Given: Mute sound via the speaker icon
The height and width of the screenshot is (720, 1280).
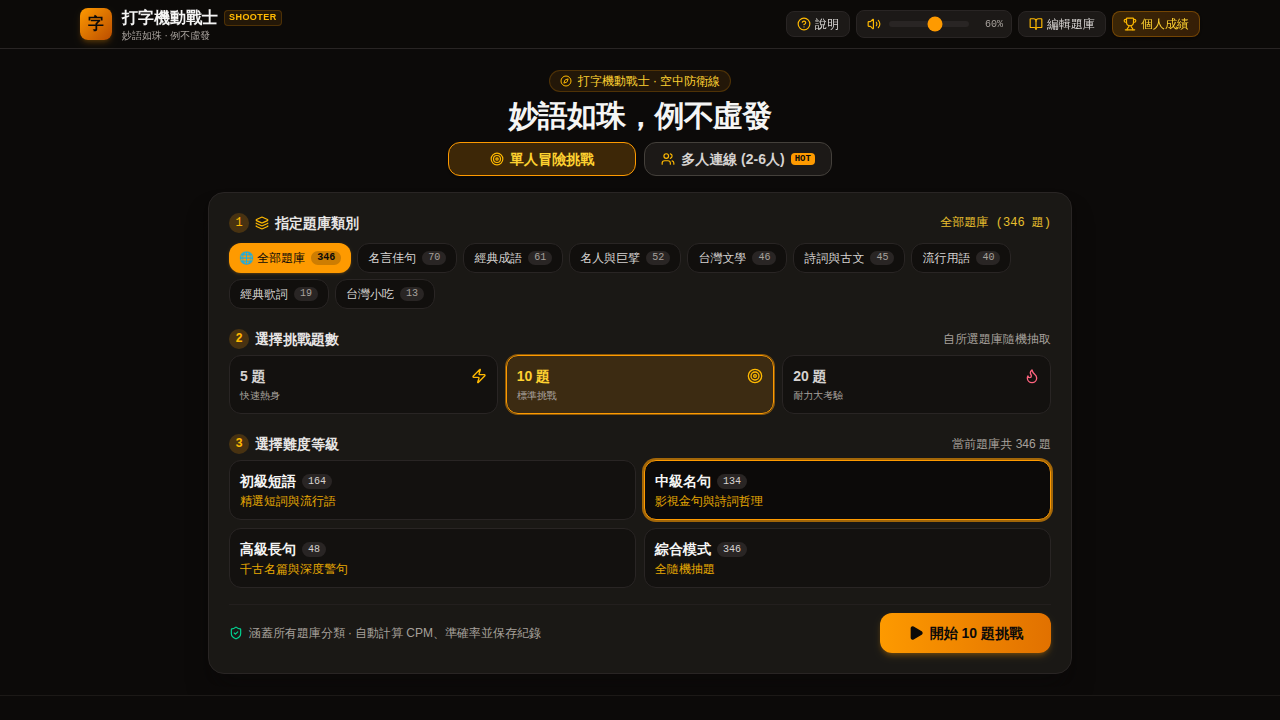Looking at the screenshot, I should click(x=873, y=24).
